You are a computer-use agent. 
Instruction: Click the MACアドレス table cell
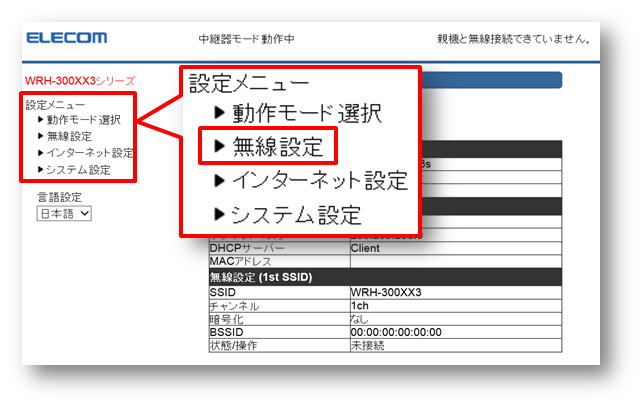[280, 261]
